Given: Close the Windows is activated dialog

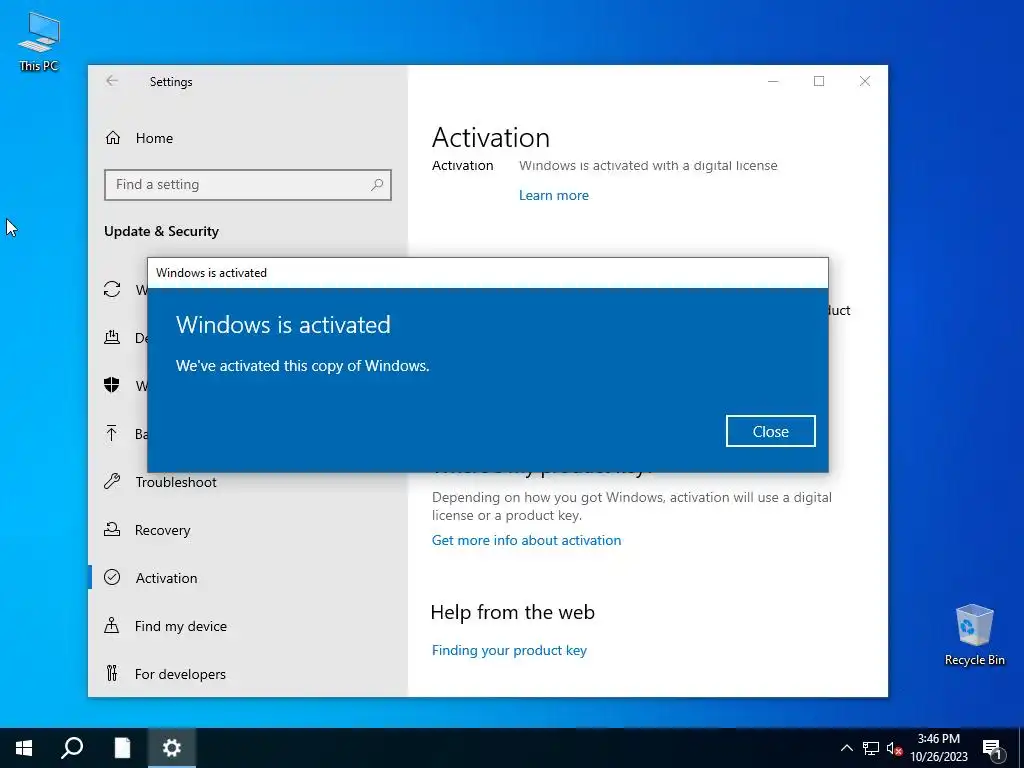Looking at the screenshot, I should (770, 431).
